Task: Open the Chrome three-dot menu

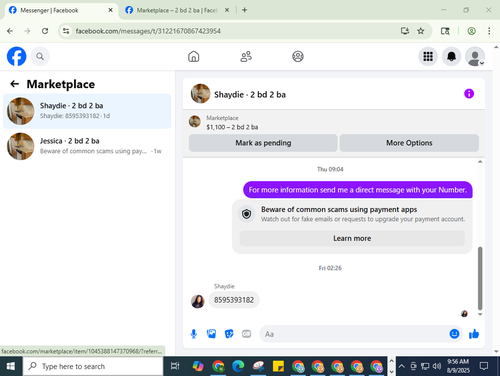Action: click(489, 31)
